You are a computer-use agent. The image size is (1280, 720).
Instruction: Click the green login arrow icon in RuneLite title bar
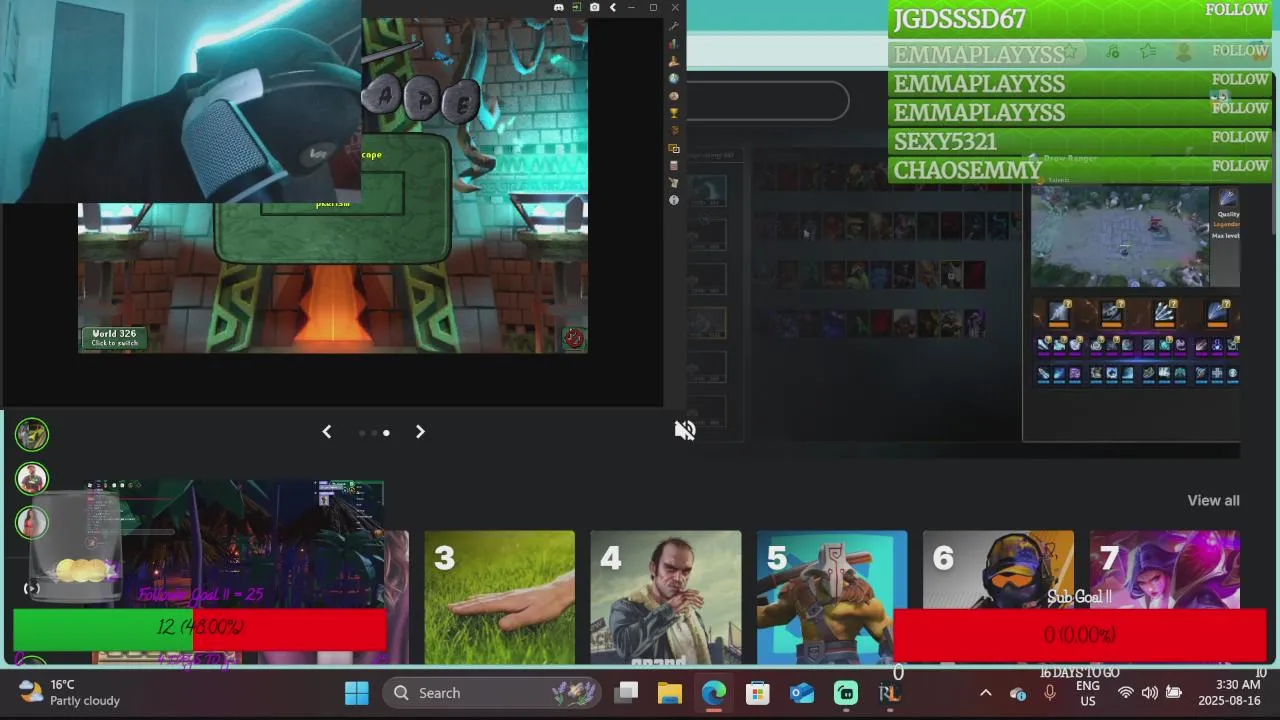(577, 7)
